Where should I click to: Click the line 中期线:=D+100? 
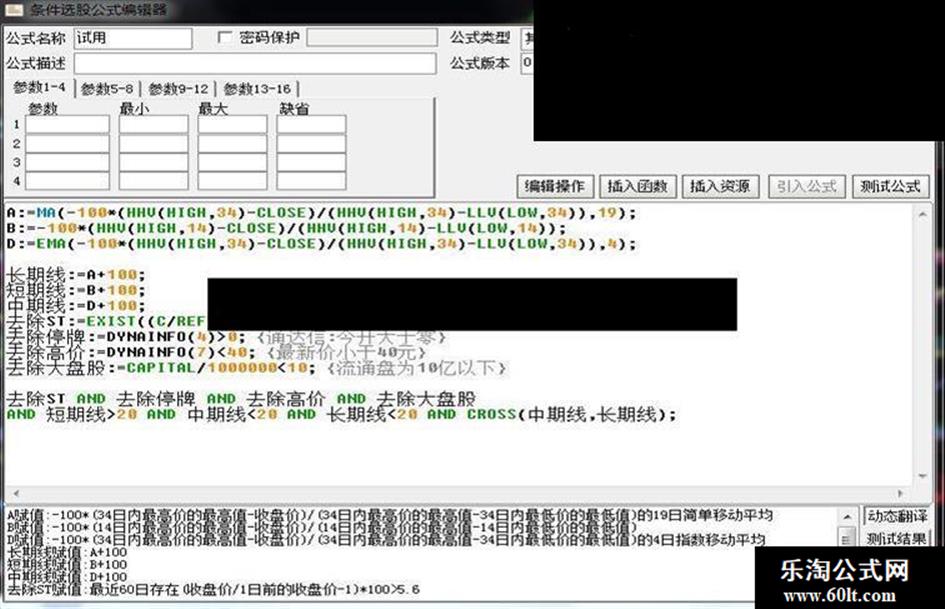pyautogui.click(x=76, y=306)
